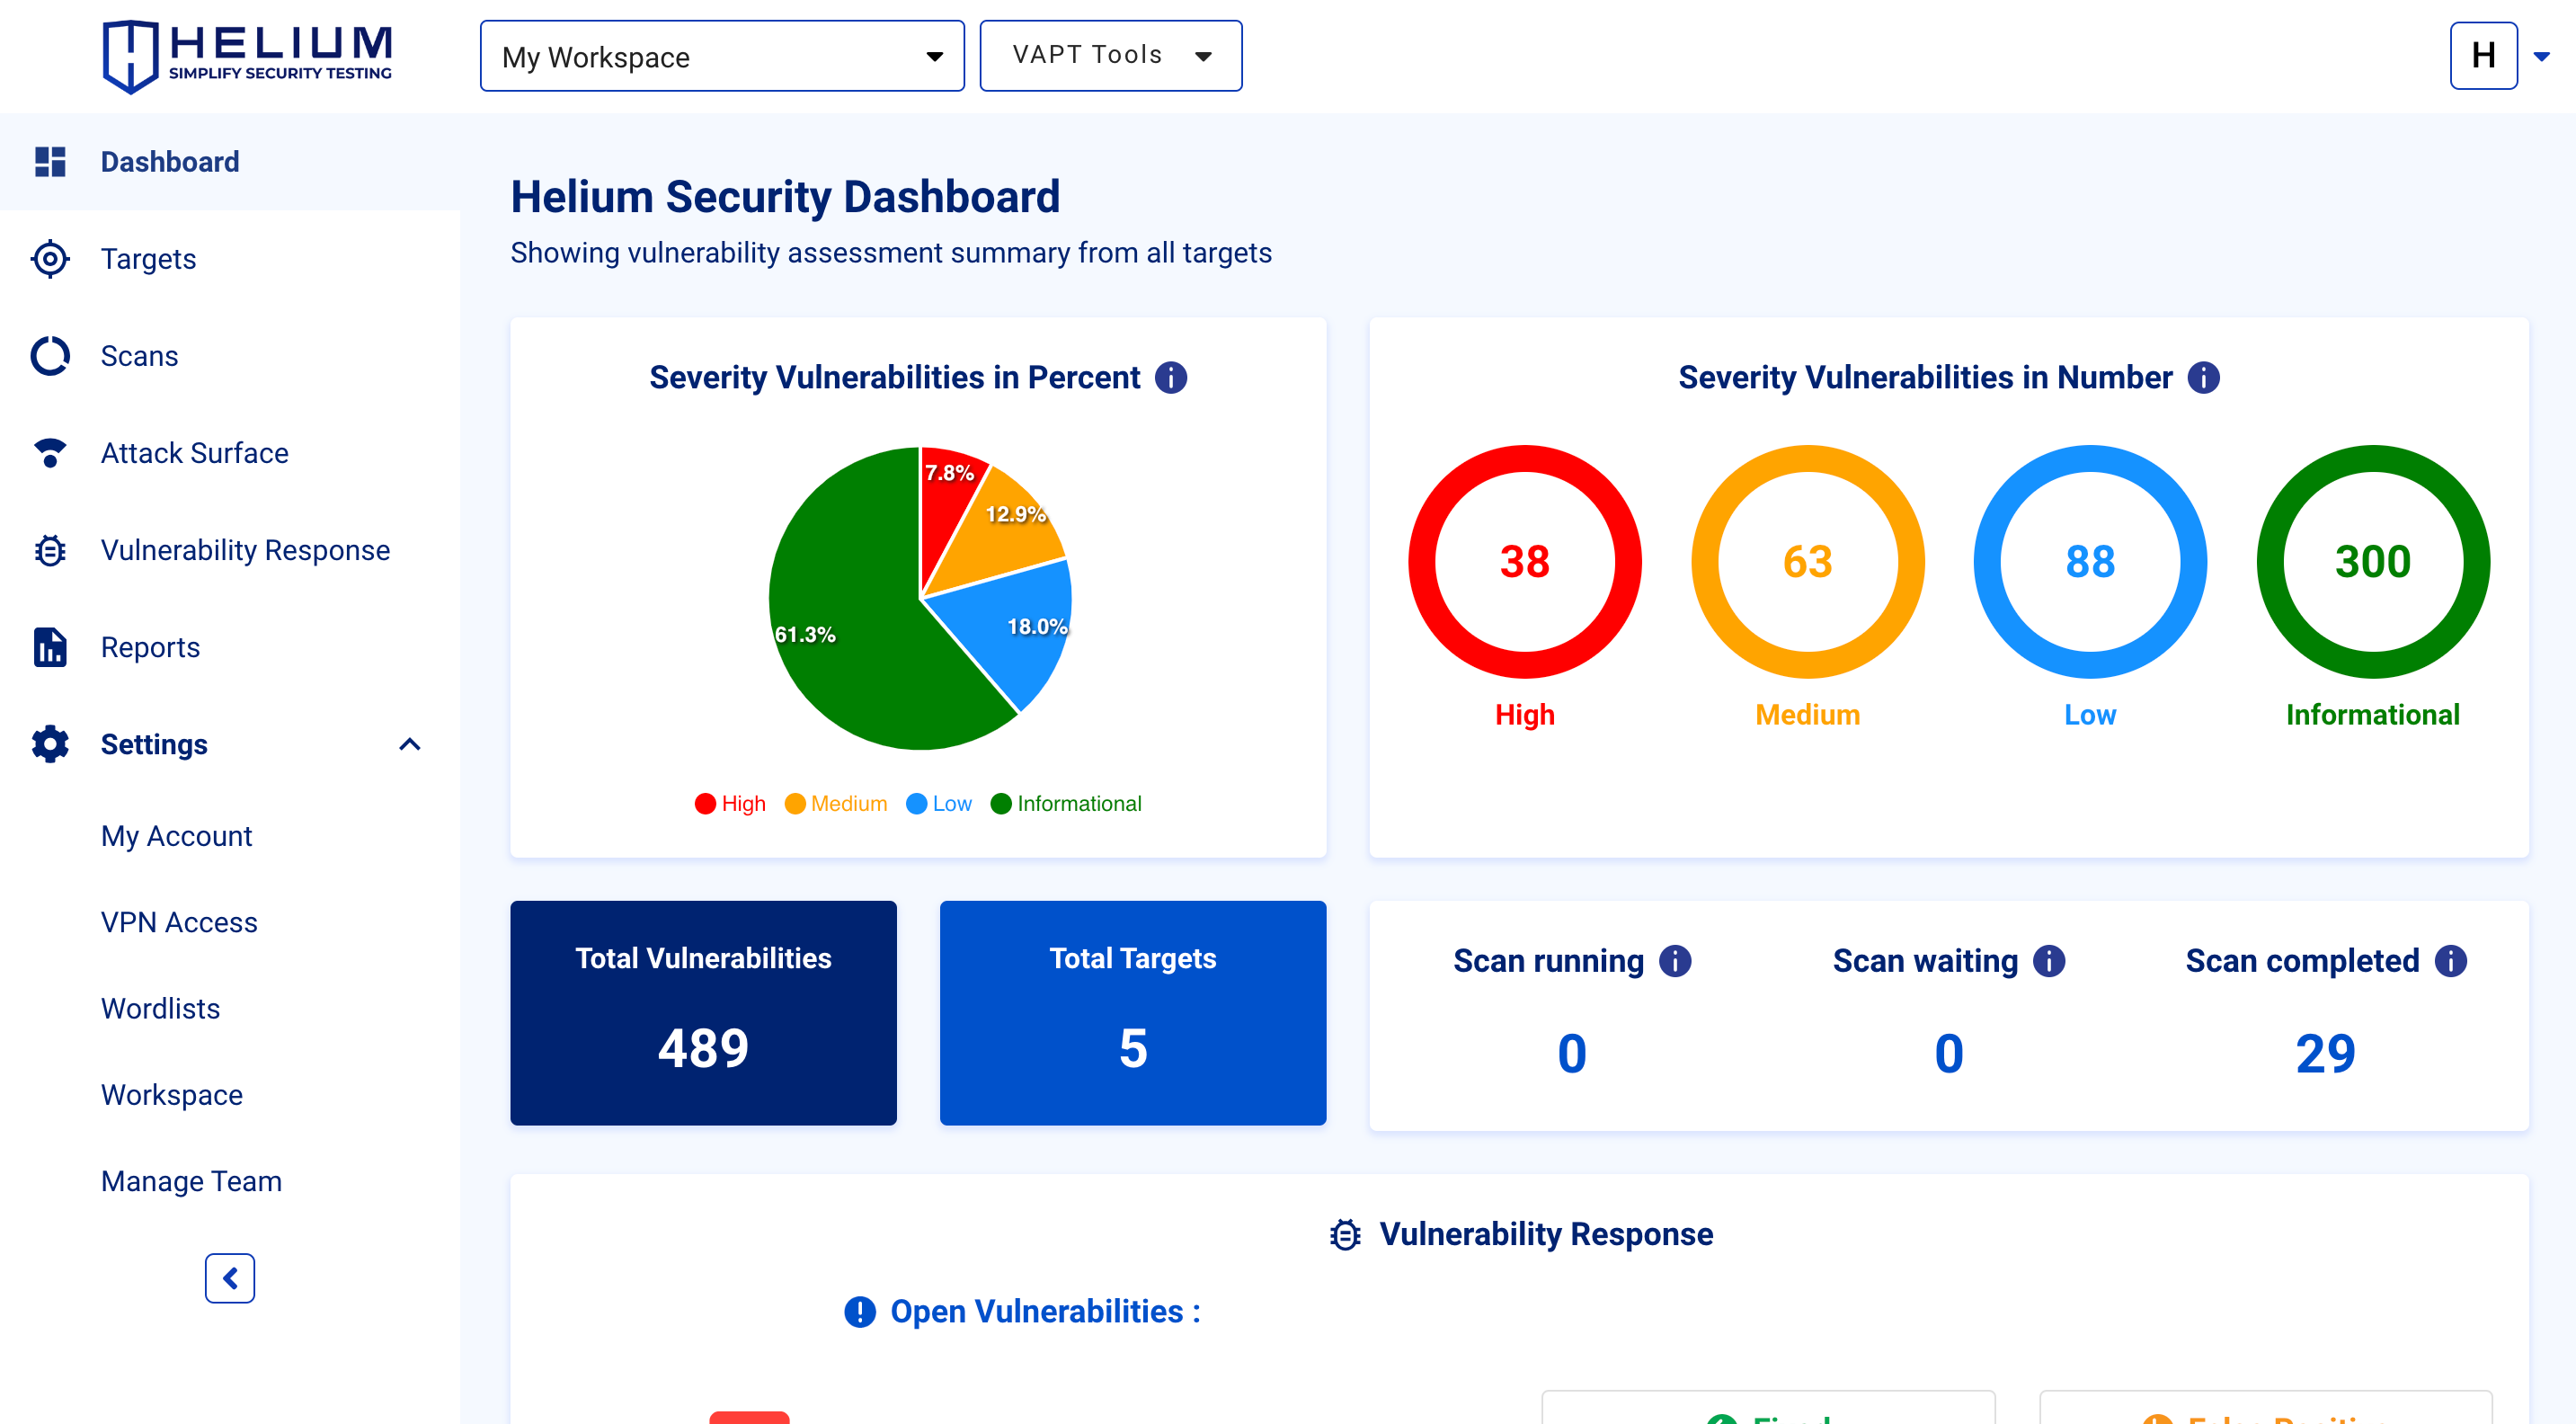Click info icon beside Severity Vulnerabilities in Percent
Screen dimensions: 2576x1424
[1171, 377]
